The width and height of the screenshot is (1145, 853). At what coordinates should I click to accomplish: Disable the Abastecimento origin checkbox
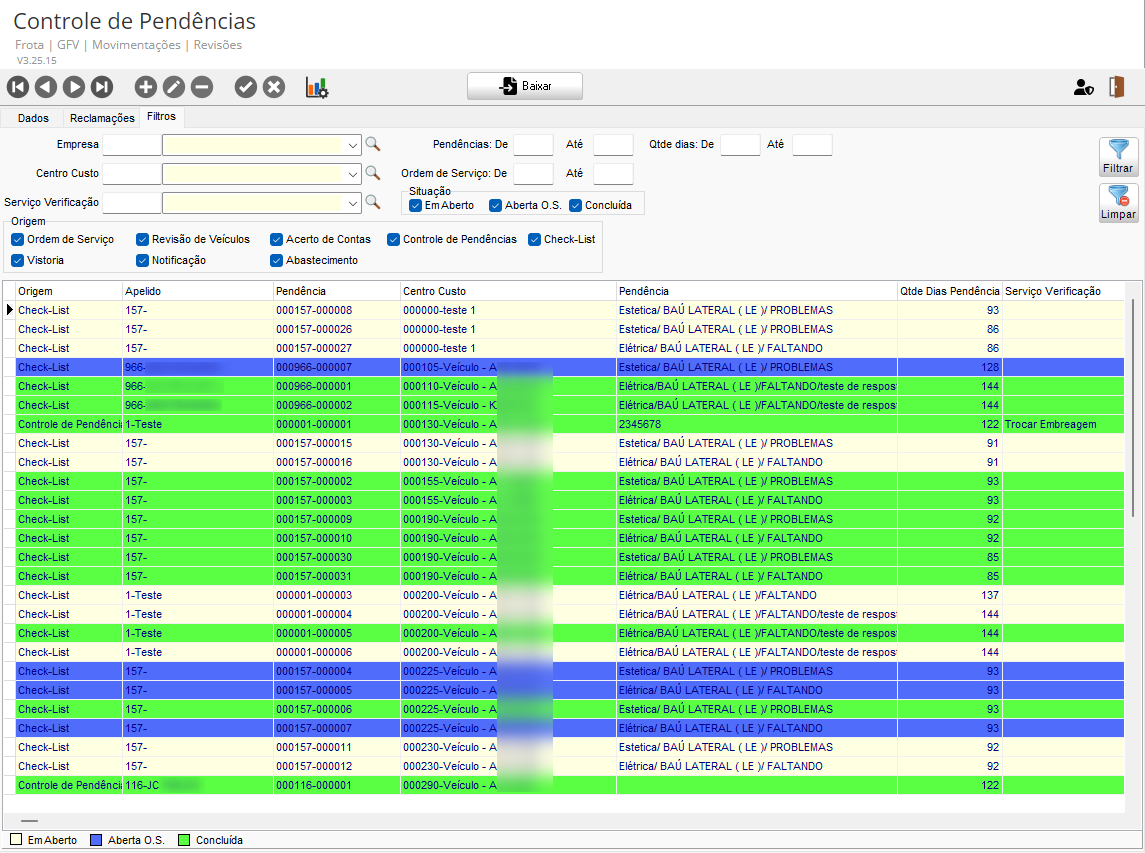[x=277, y=261]
